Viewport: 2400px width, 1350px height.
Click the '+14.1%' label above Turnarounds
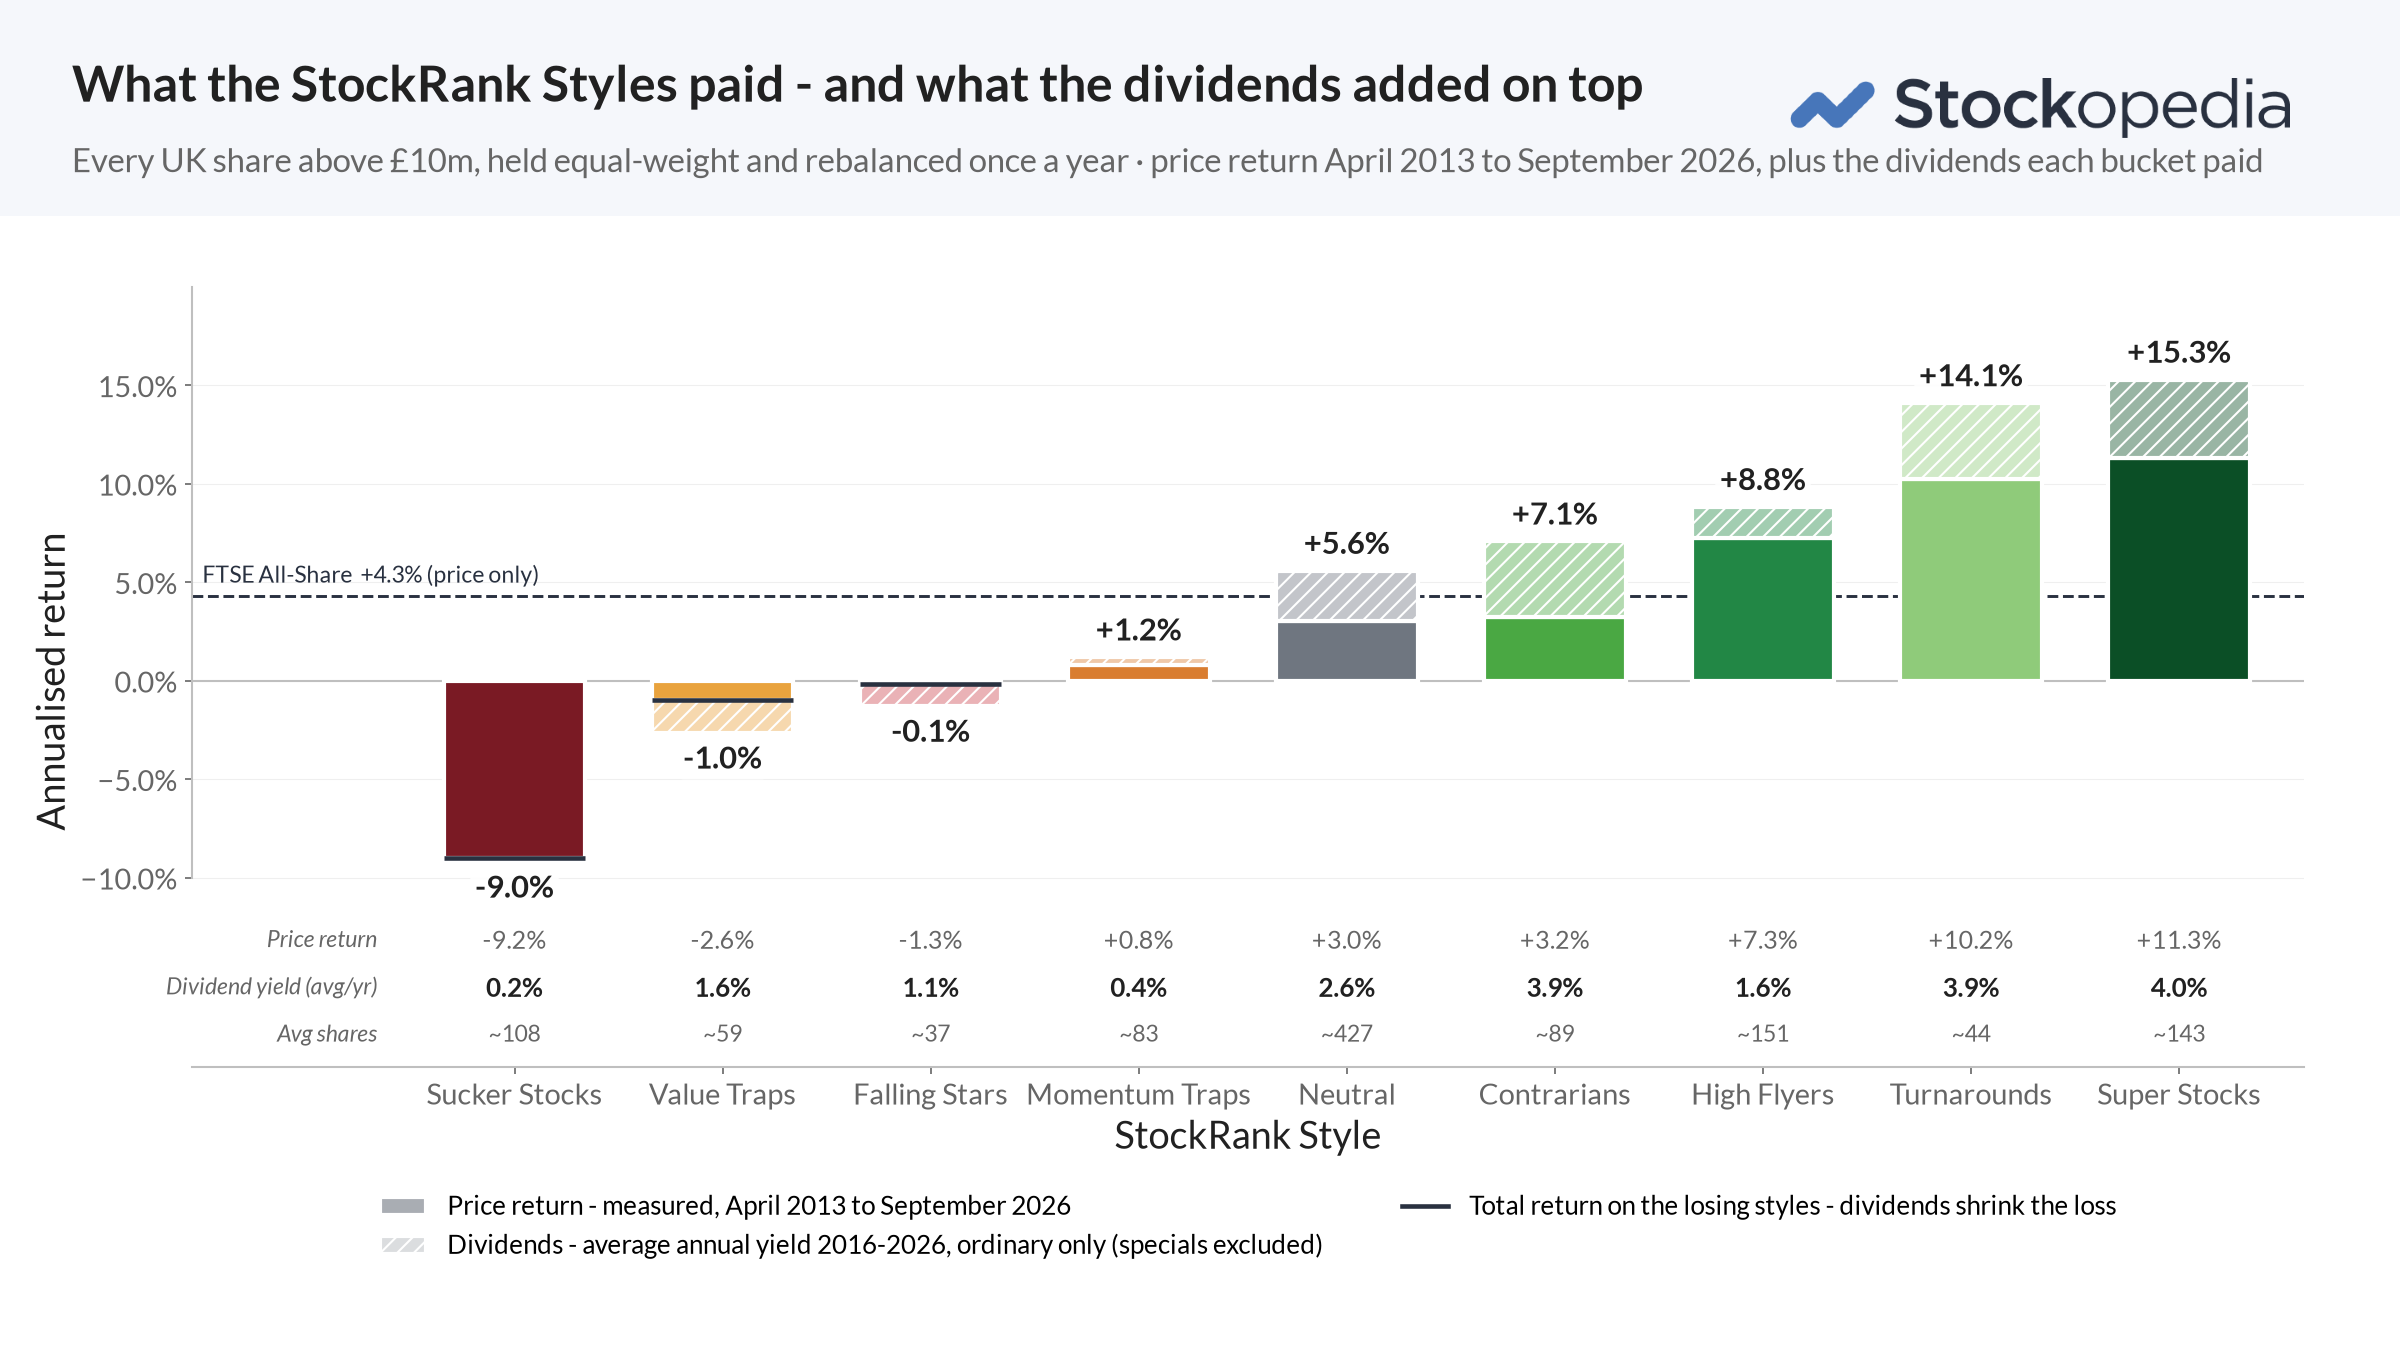tap(1971, 376)
